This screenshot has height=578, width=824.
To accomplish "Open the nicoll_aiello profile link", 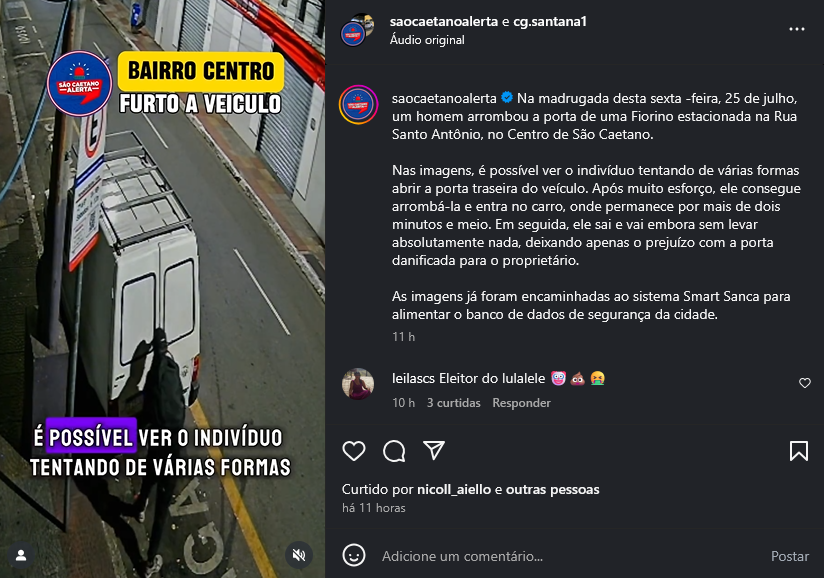I will click(454, 489).
